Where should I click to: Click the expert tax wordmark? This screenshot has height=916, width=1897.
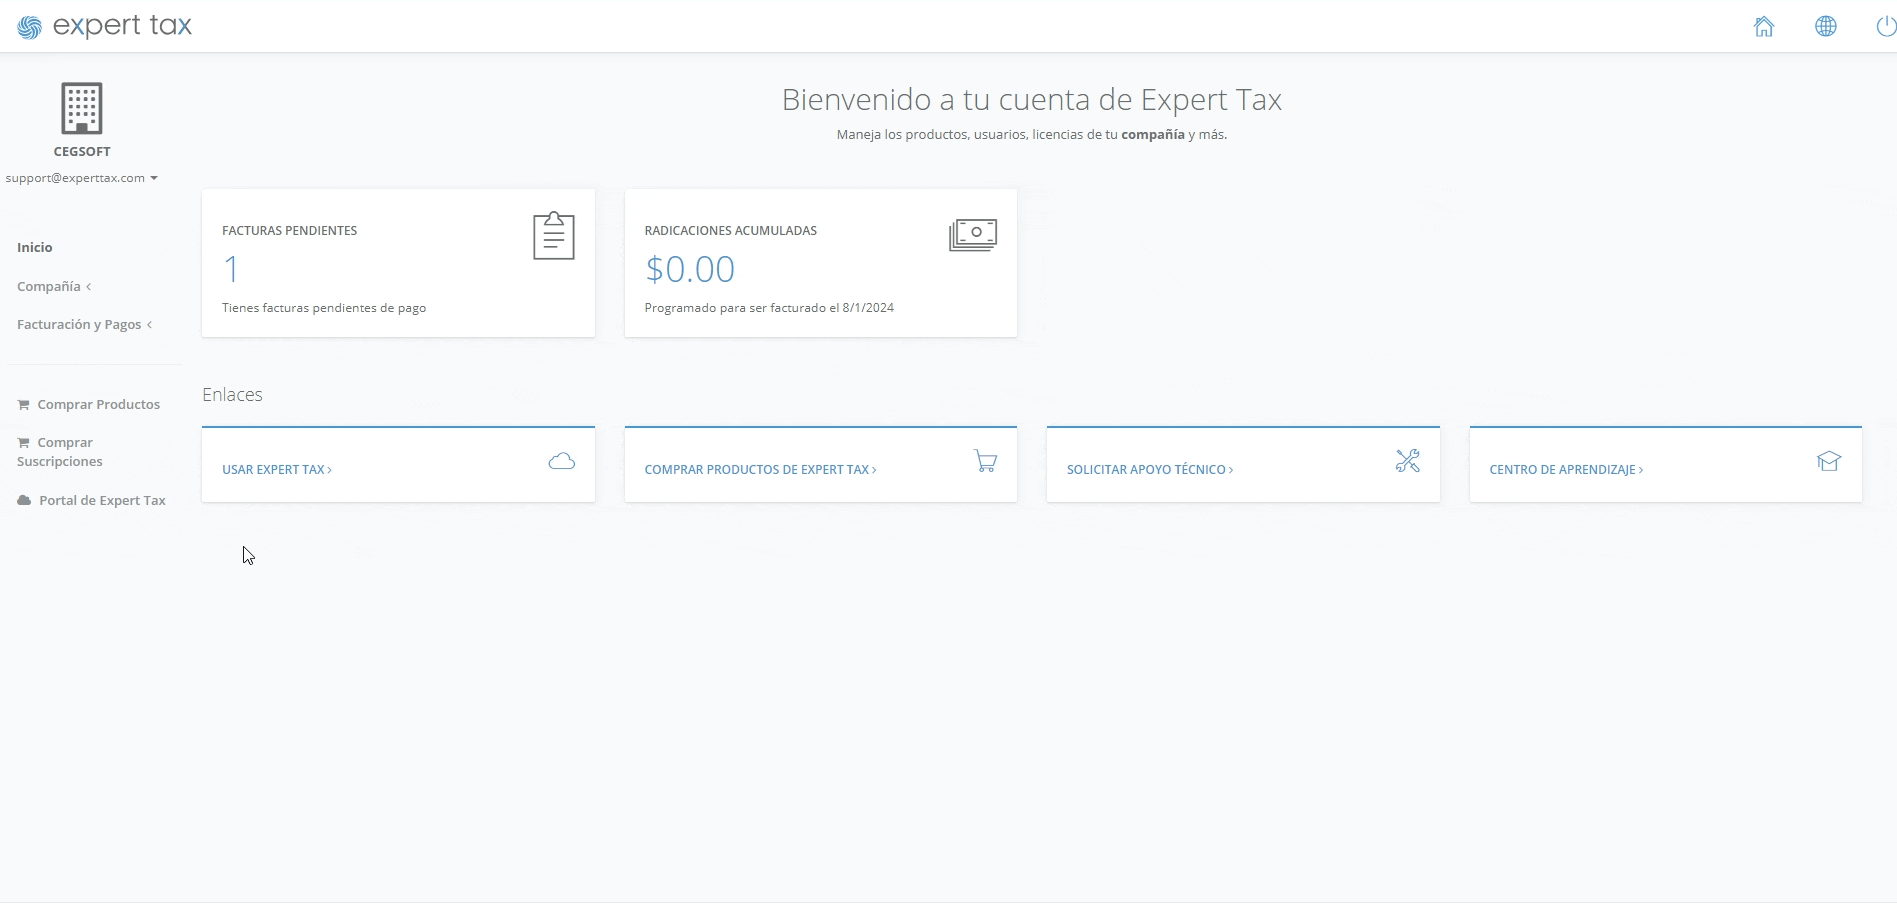click(122, 27)
